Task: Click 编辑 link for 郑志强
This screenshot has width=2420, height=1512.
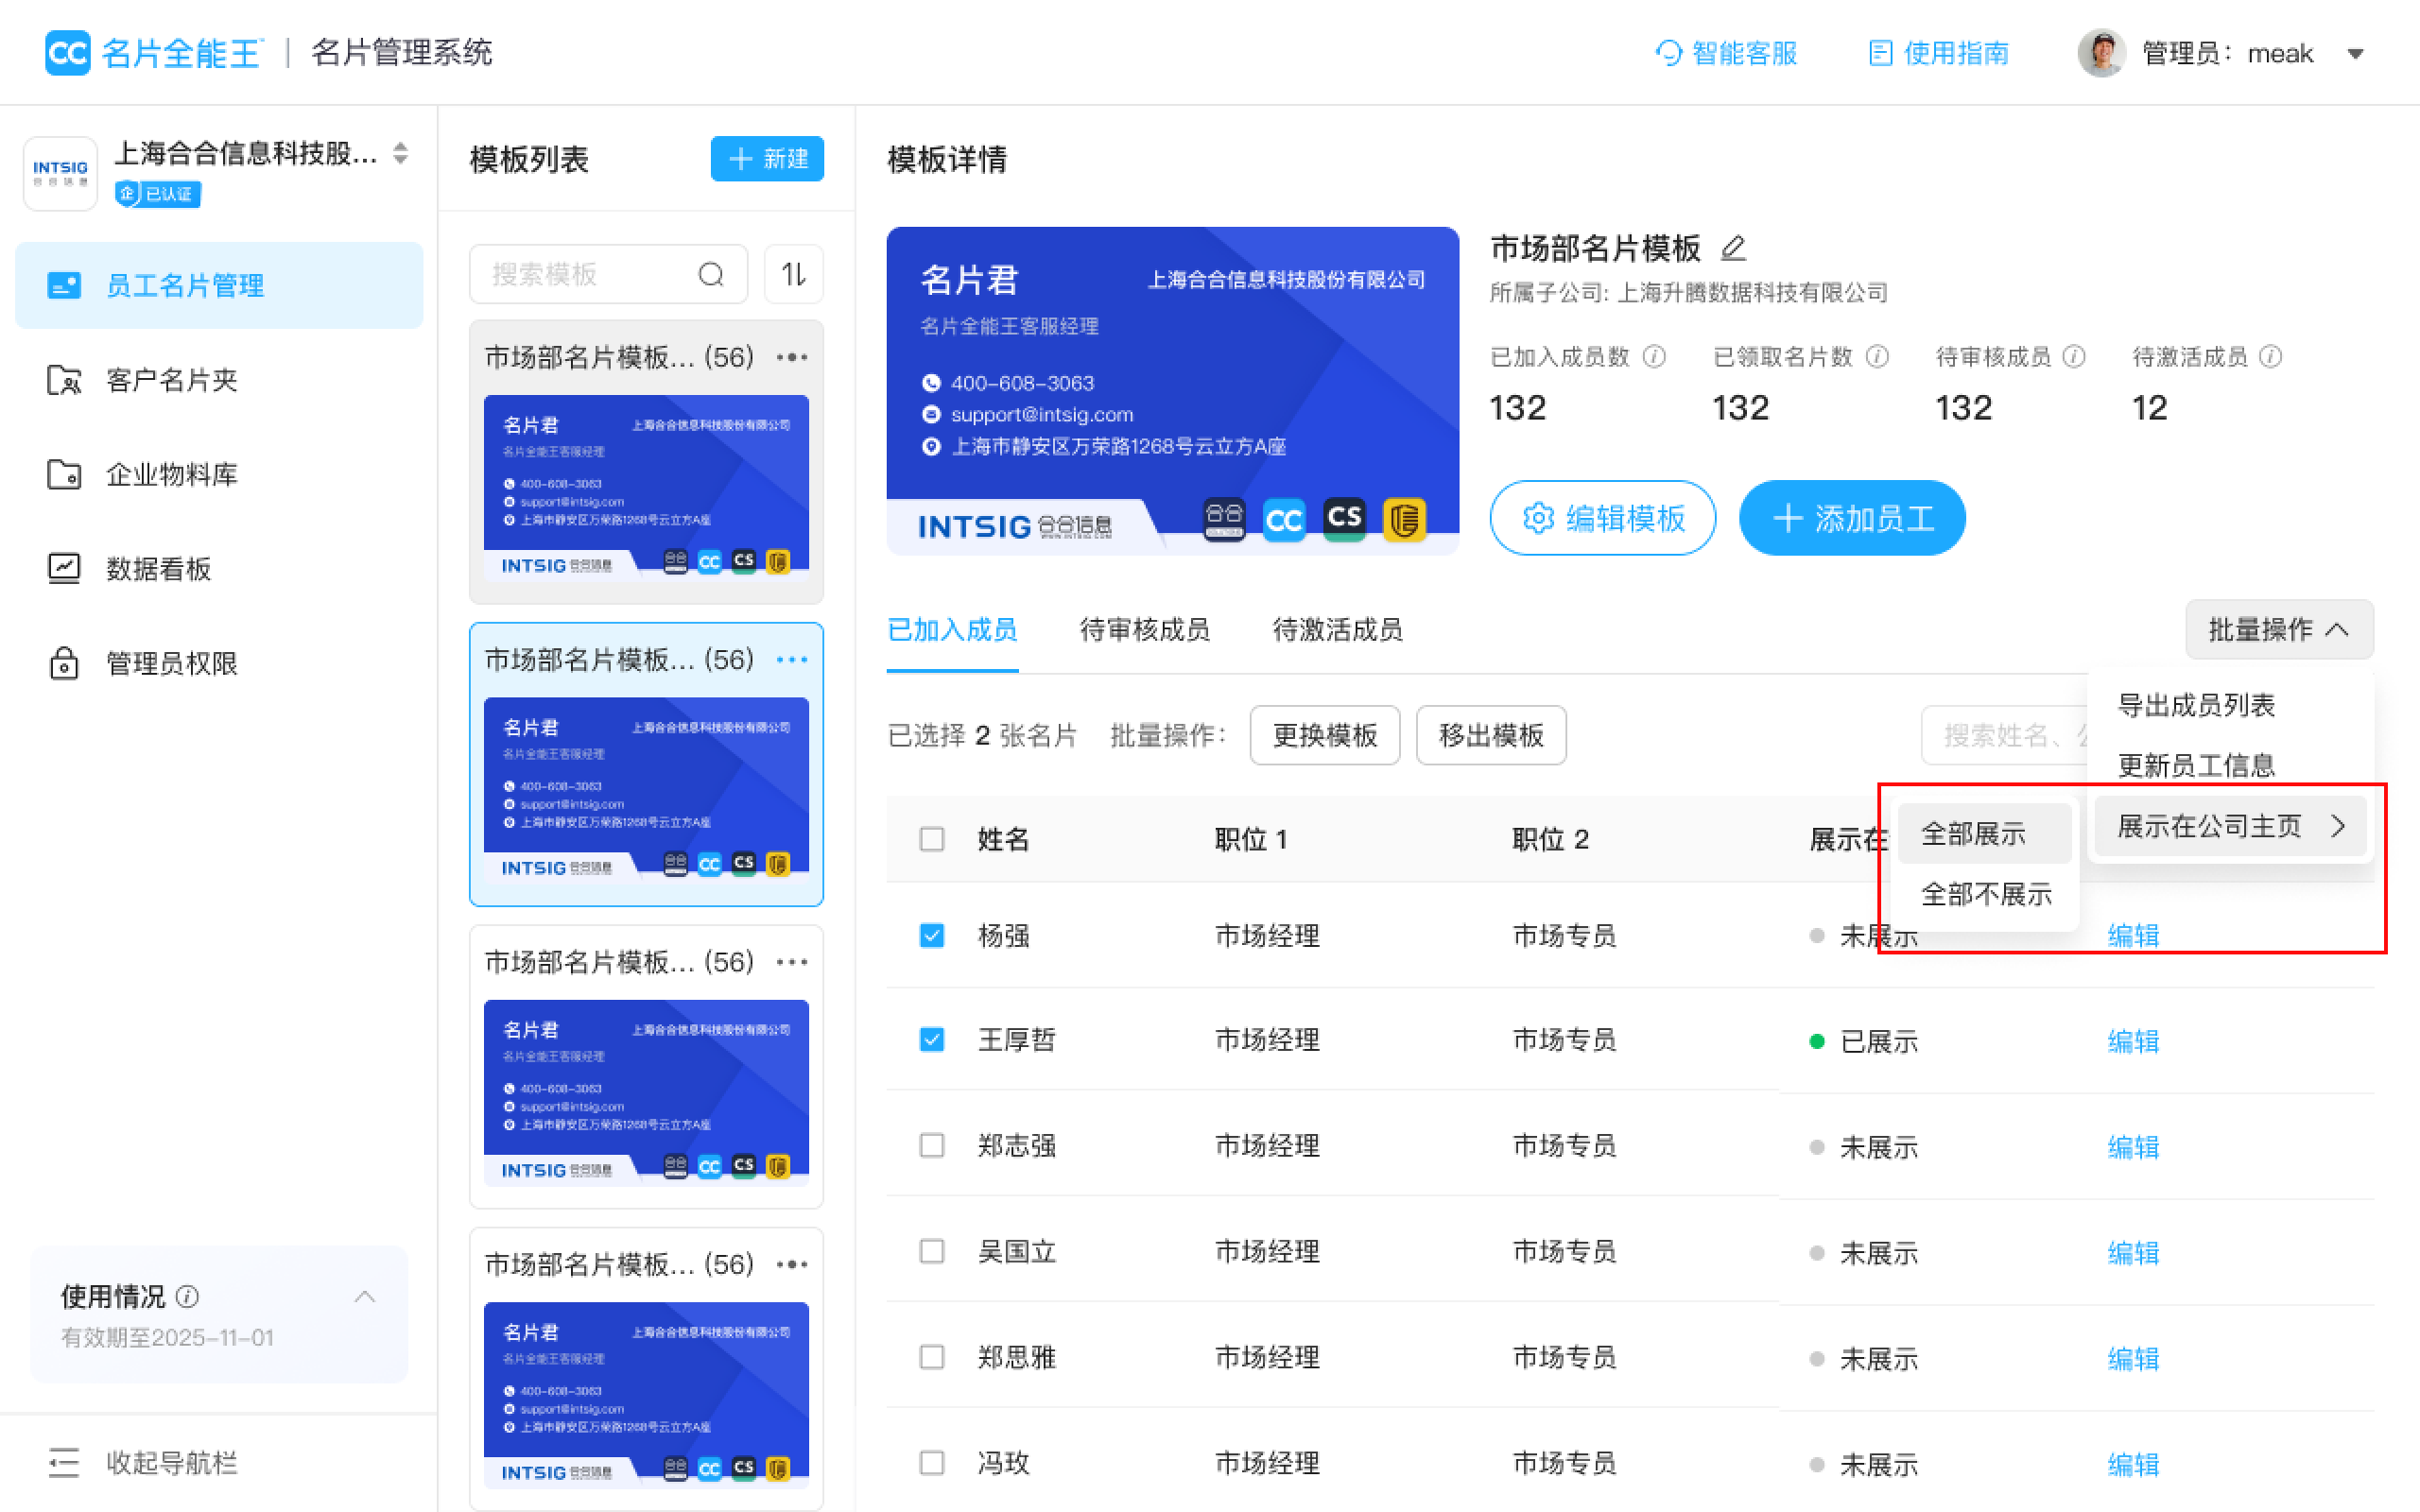Action: [2133, 1147]
